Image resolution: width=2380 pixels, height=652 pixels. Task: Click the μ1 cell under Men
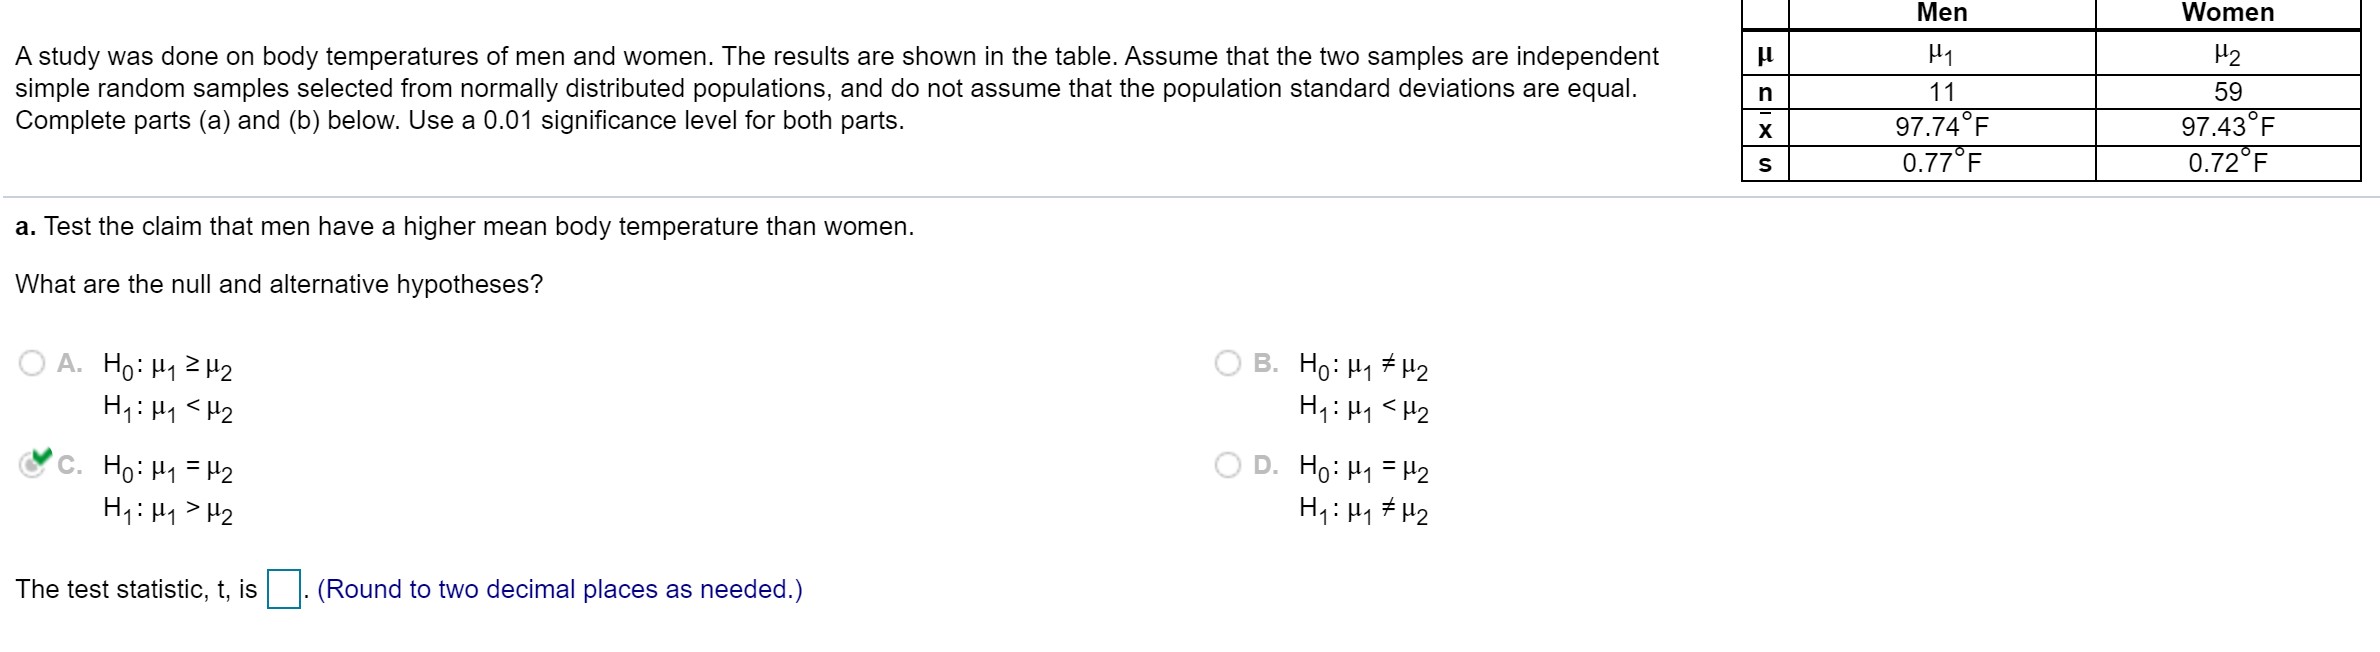[x=1941, y=54]
